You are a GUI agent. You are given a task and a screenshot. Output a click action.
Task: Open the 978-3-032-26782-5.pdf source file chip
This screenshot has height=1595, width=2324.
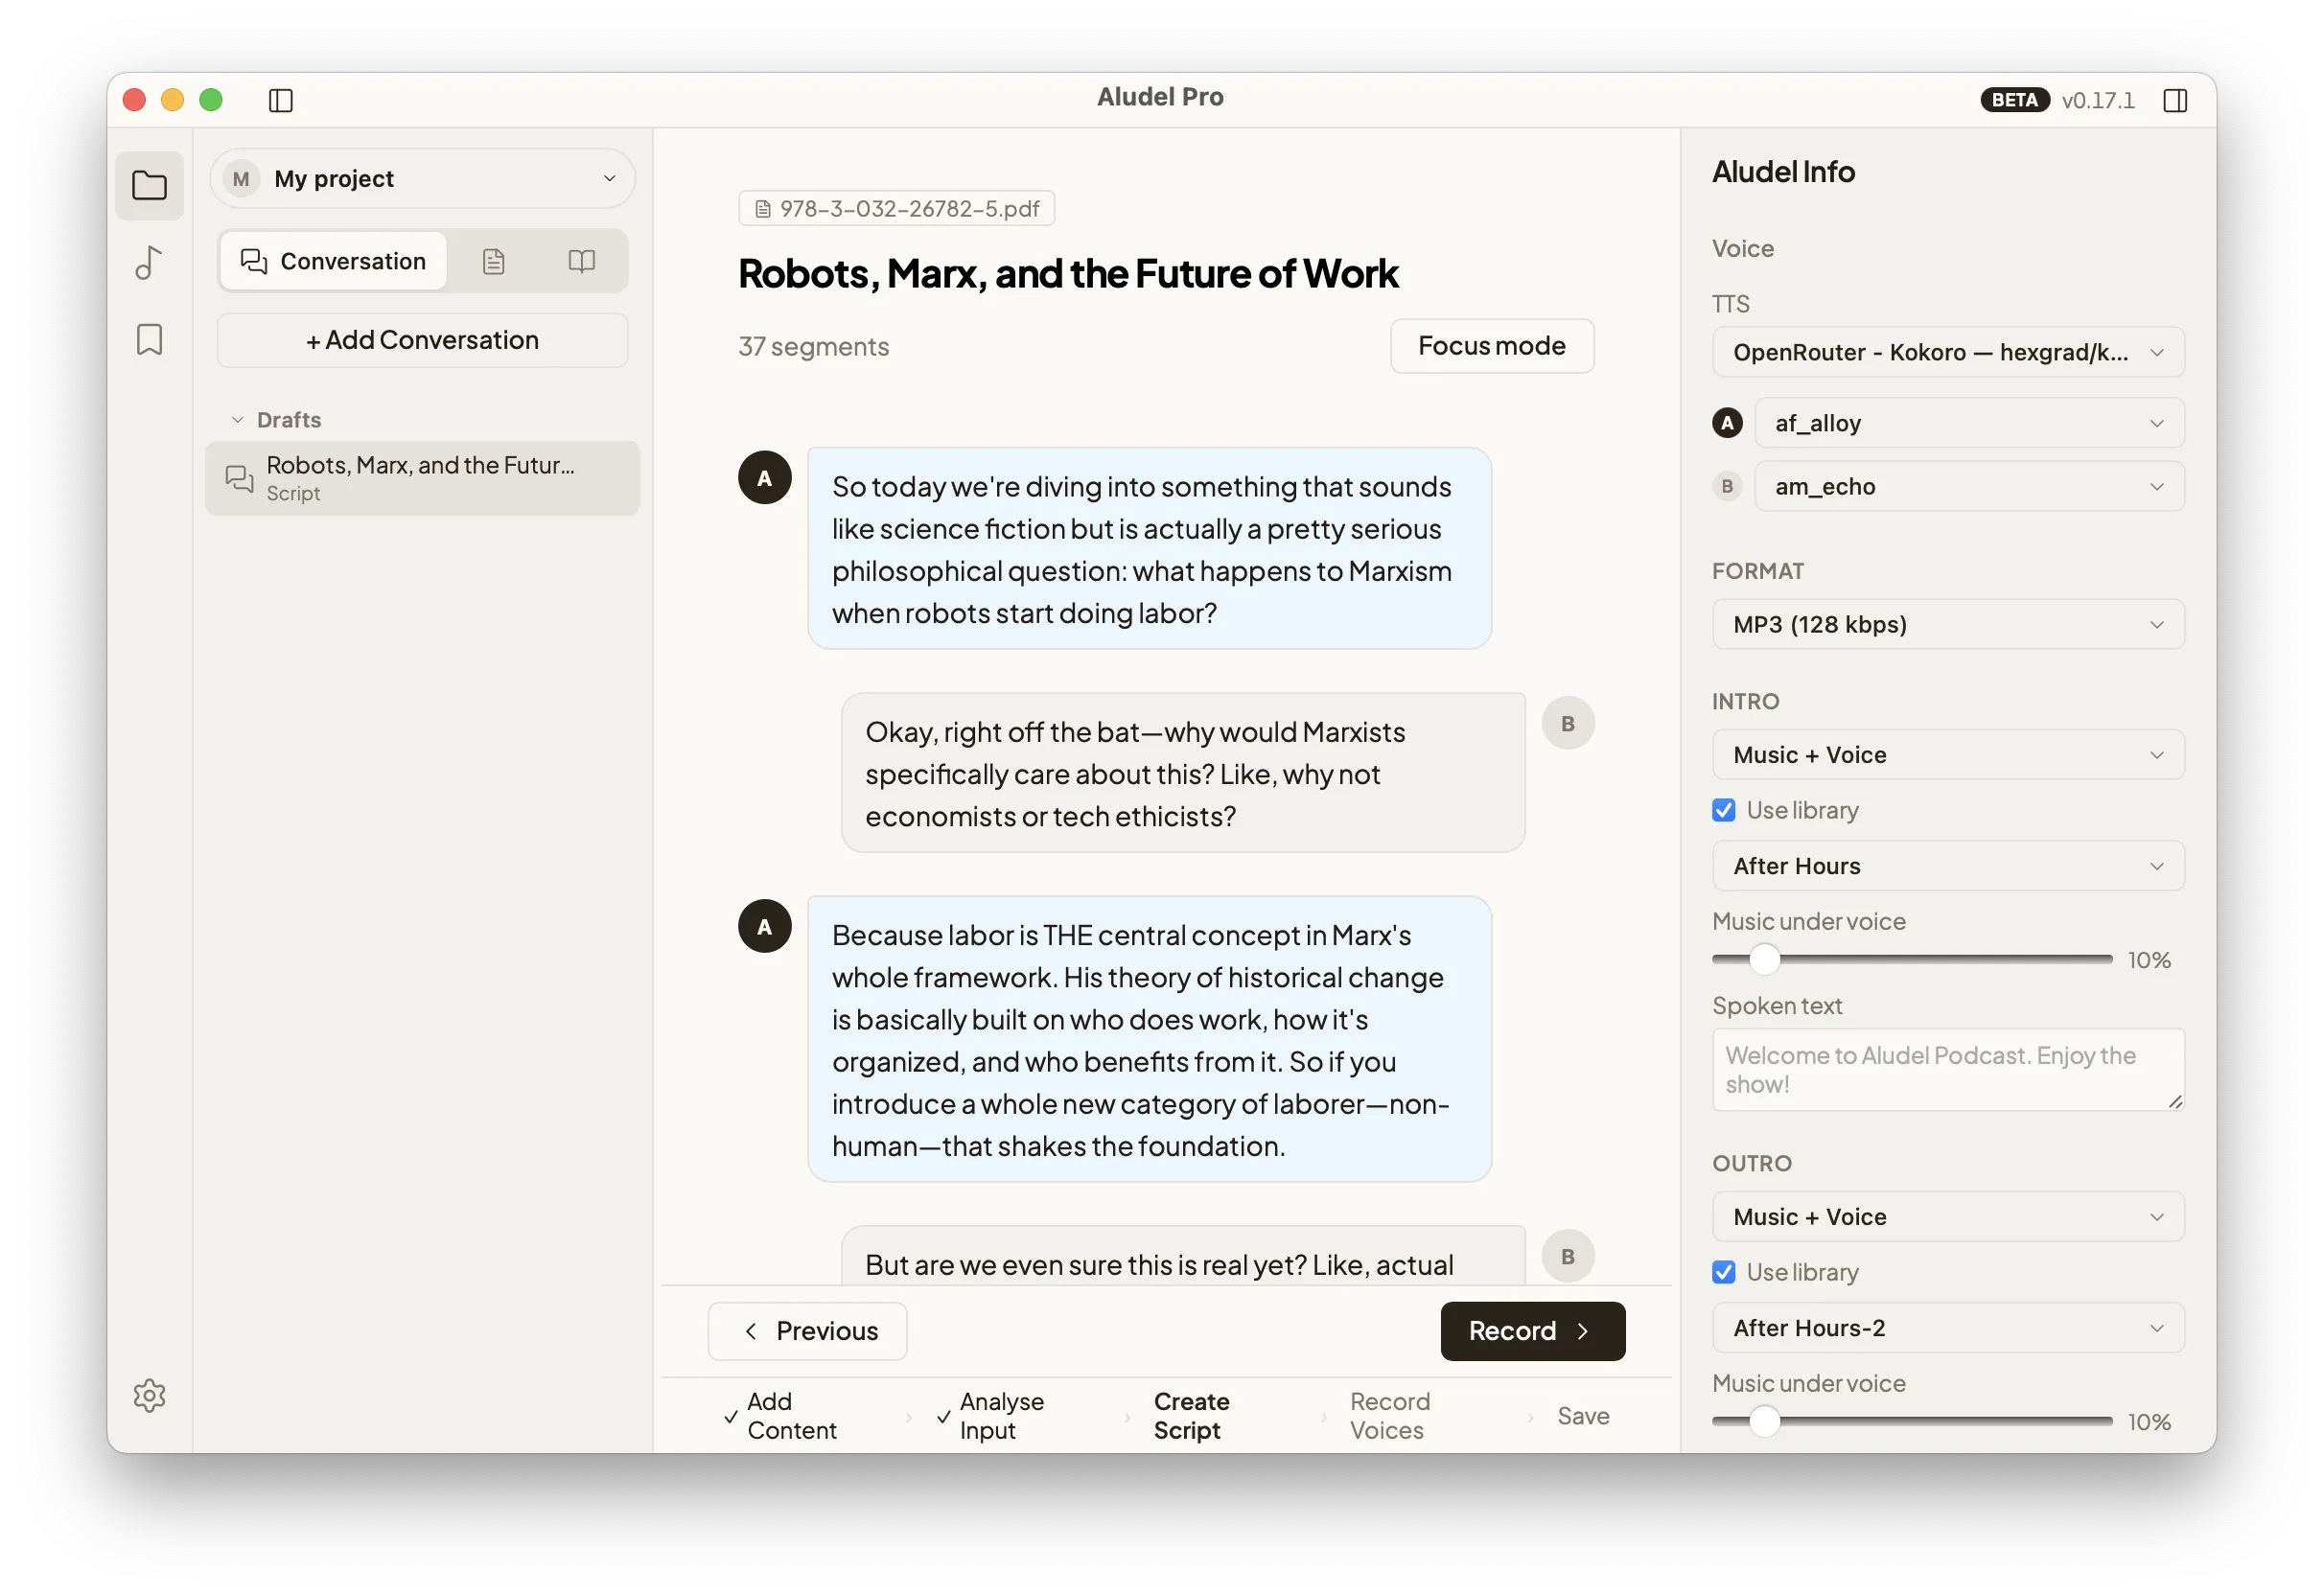(896, 208)
